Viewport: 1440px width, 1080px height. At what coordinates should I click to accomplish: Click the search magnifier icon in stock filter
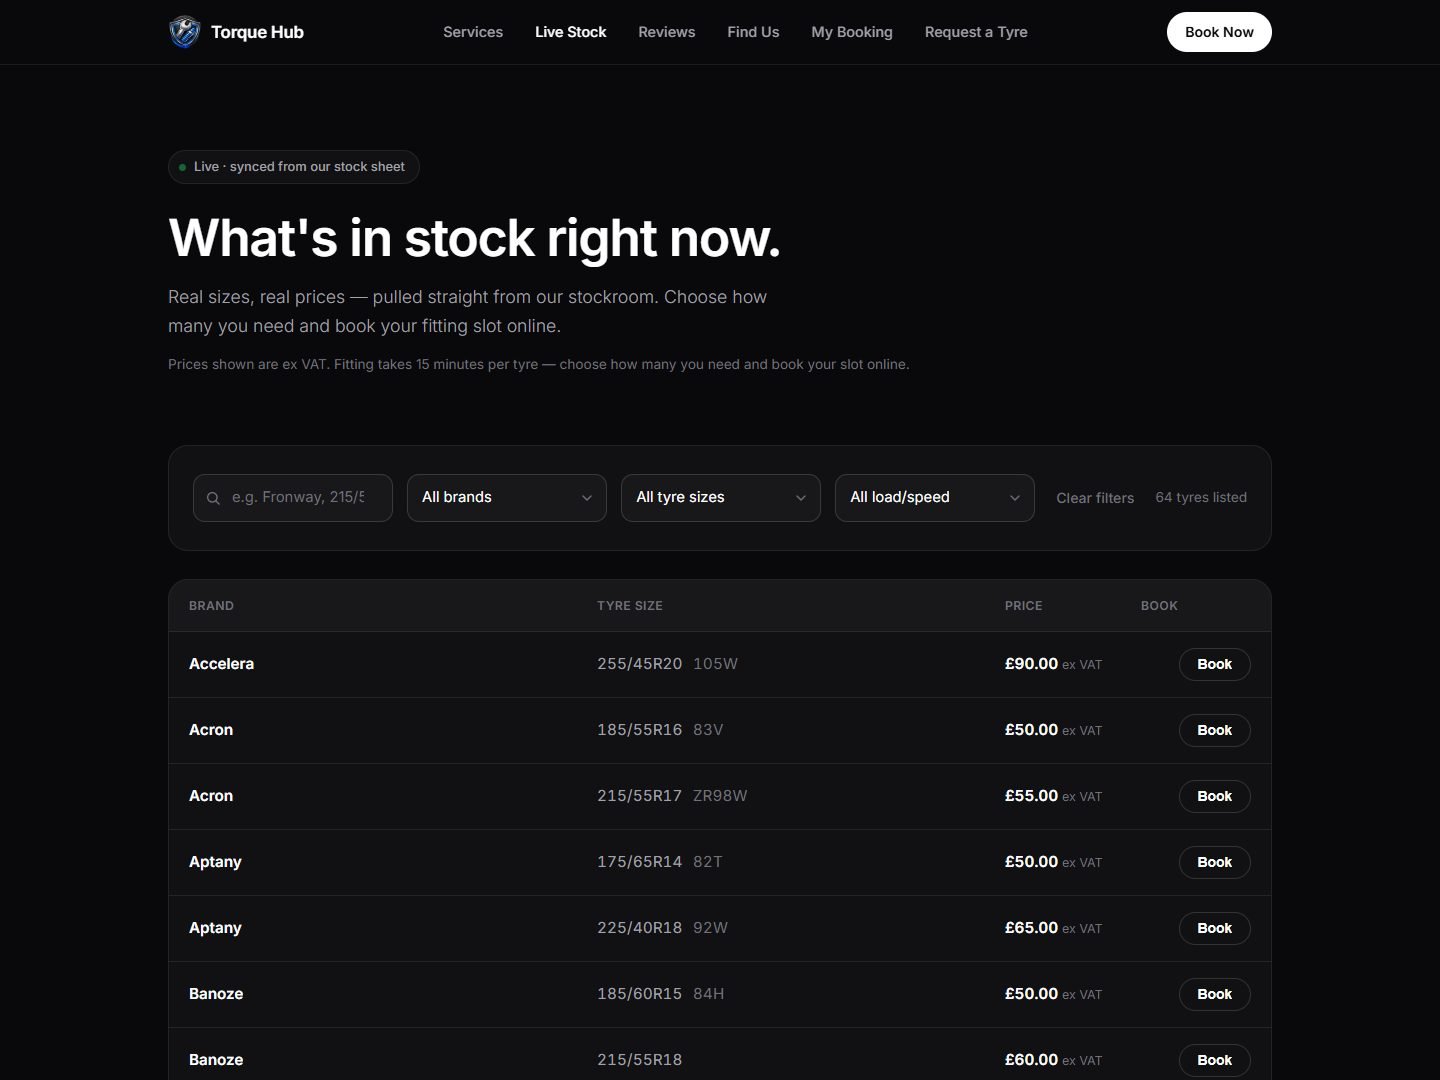point(213,498)
